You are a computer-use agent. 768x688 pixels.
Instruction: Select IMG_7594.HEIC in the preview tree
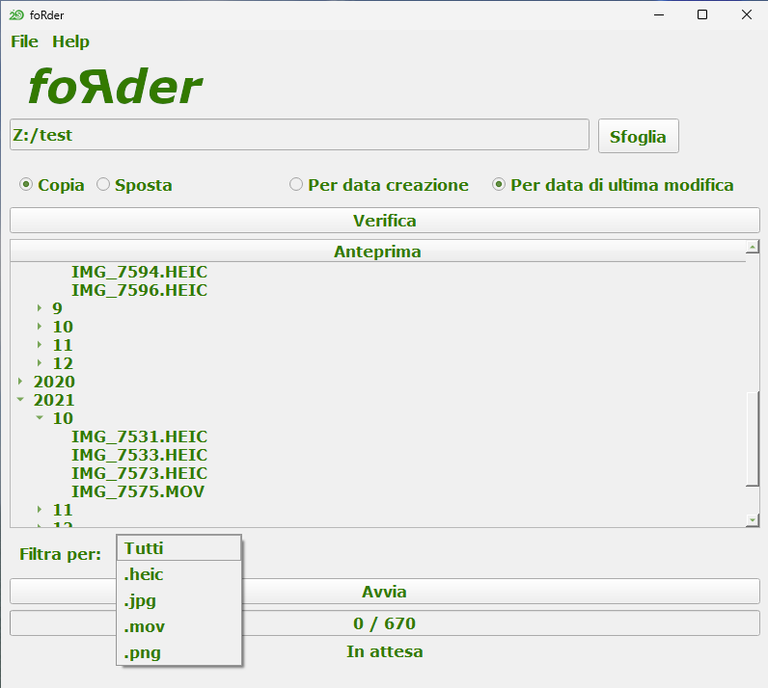pos(139,272)
